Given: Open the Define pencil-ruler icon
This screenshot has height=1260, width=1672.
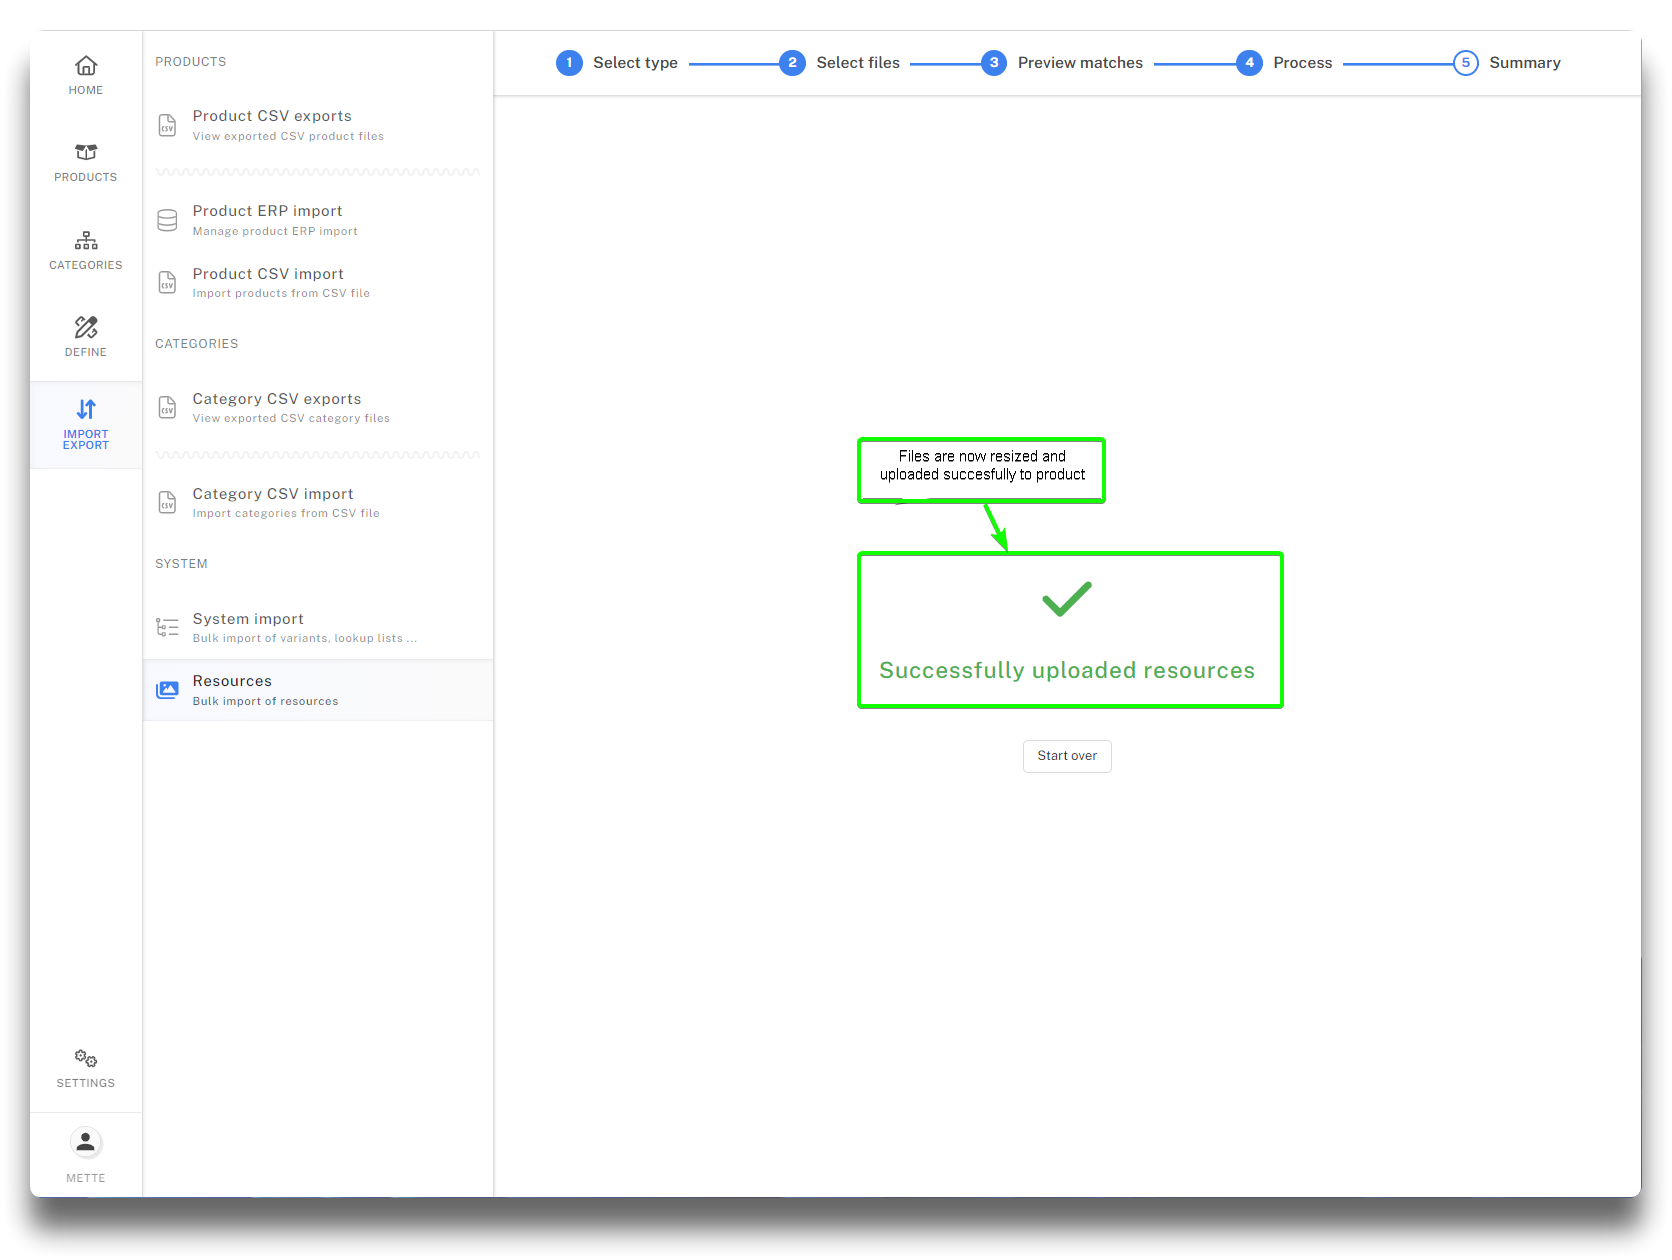Looking at the screenshot, I should [x=86, y=327].
